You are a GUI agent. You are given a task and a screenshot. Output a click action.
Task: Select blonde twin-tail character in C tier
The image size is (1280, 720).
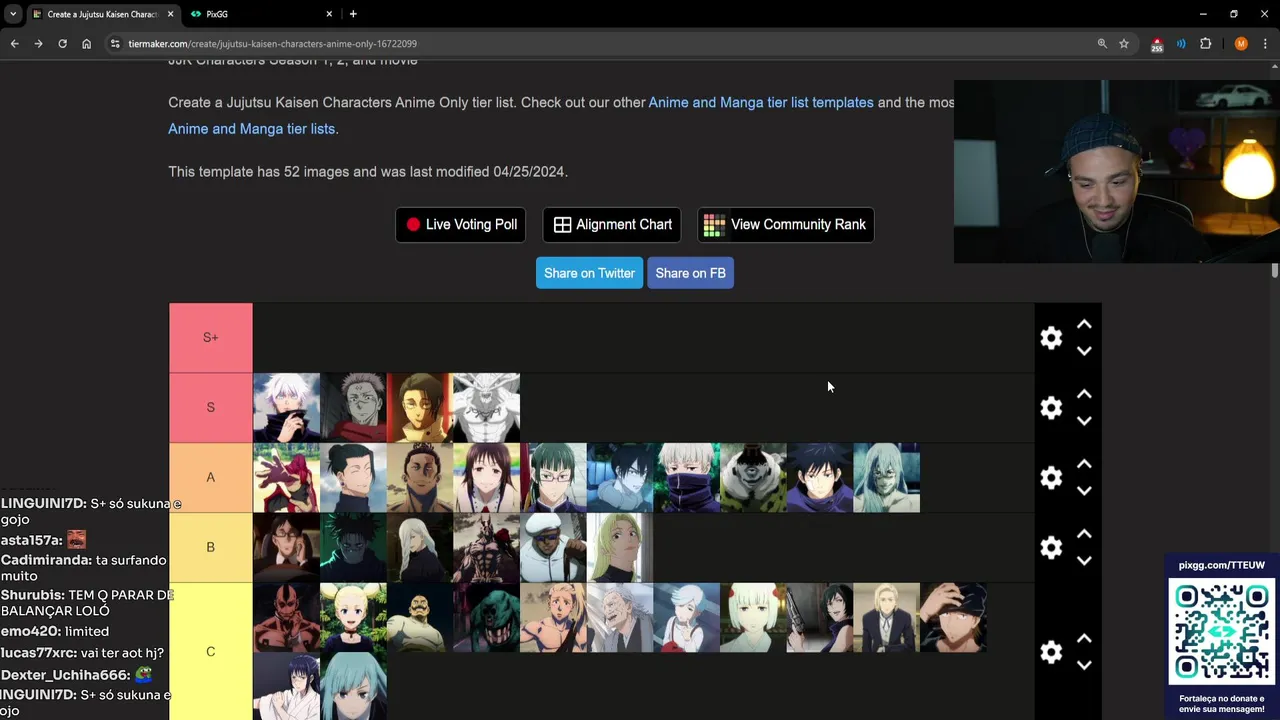(x=353, y=618)
